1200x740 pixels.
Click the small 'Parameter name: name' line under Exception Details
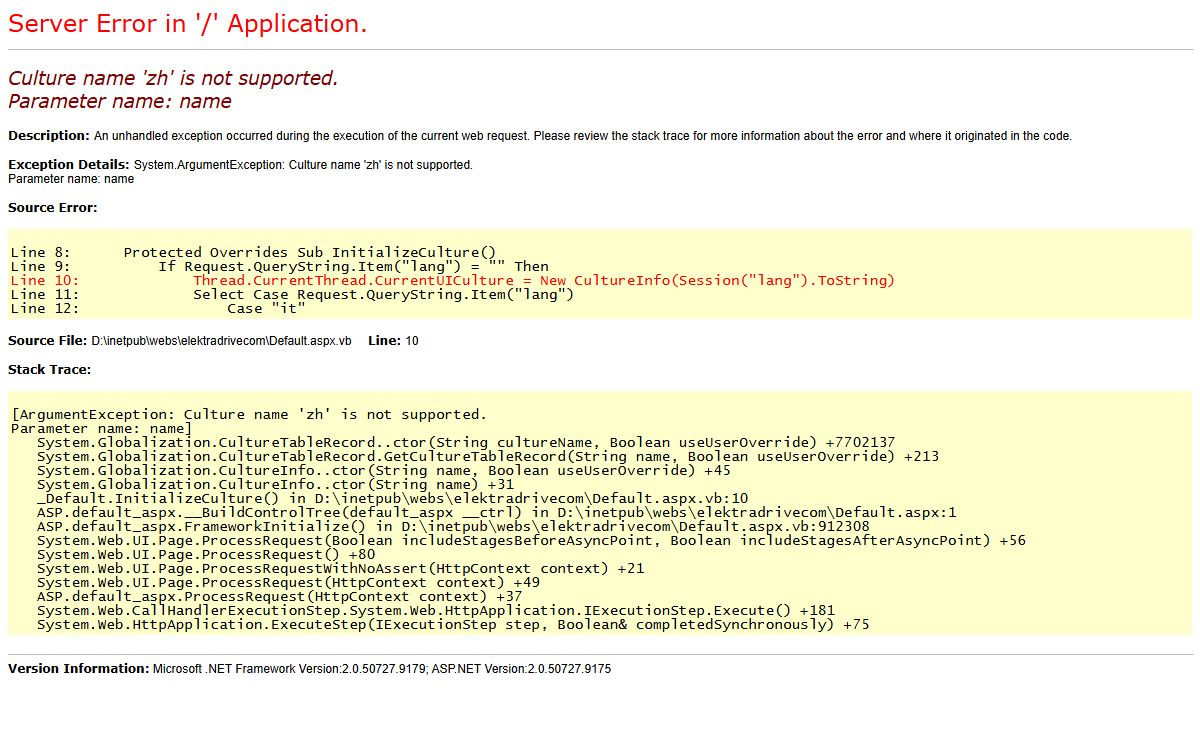(x=71, y=179)
